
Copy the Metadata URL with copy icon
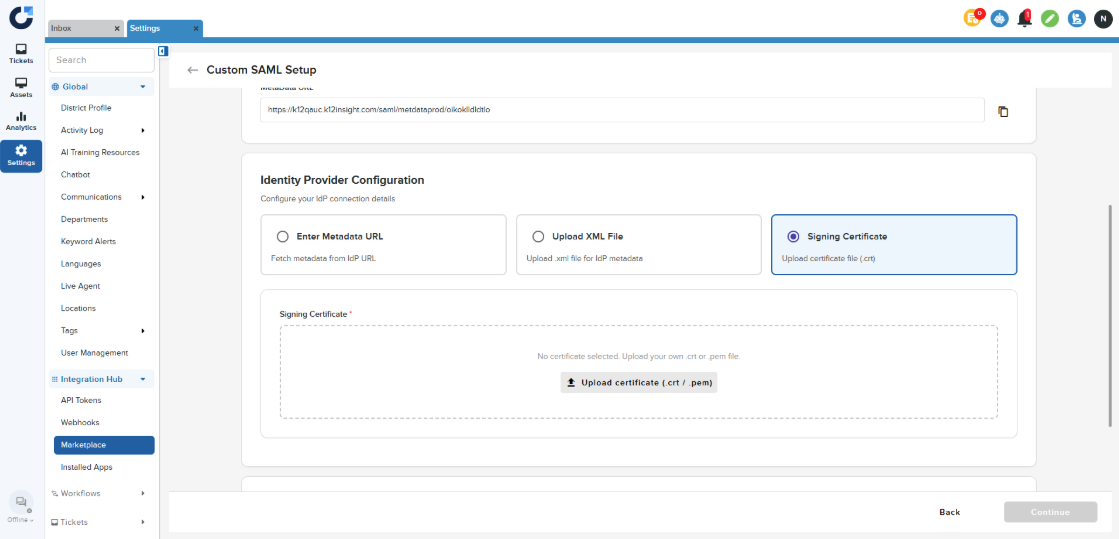tap(1003, 111)
